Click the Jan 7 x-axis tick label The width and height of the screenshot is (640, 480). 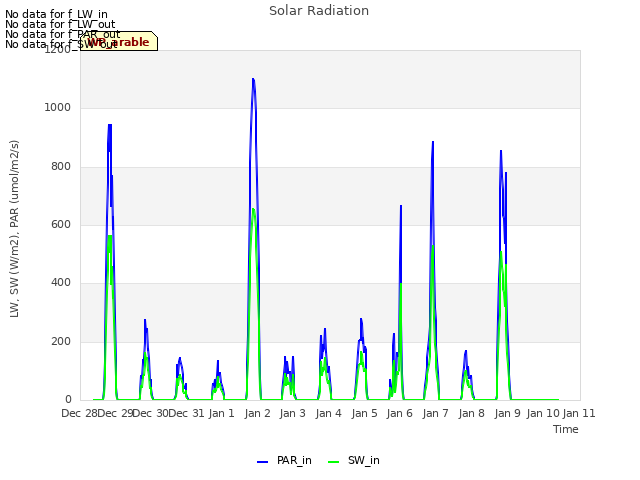coord(436,413)
